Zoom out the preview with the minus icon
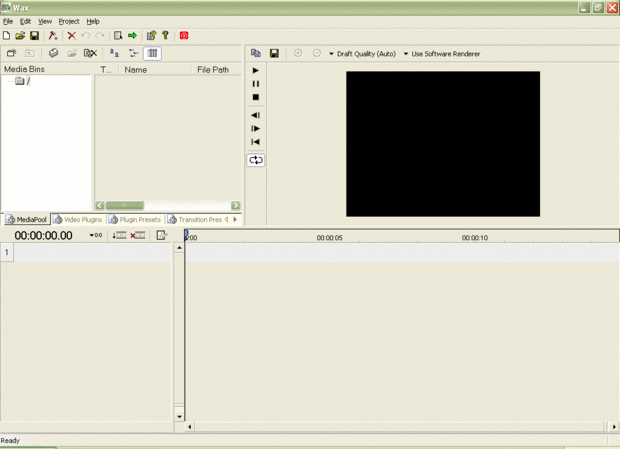The height and width of the screenshot is (449, 620). tap(316, 53)
